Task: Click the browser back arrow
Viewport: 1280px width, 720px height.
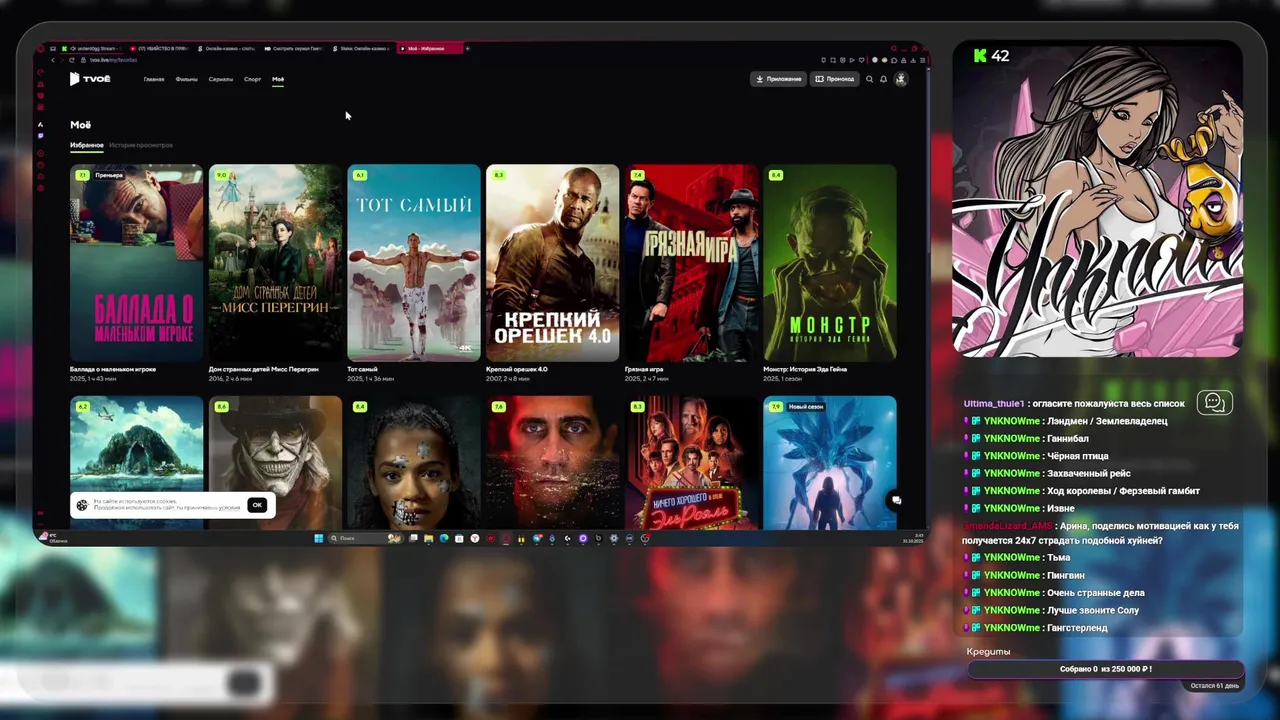Action: click(x=53, y=60)
